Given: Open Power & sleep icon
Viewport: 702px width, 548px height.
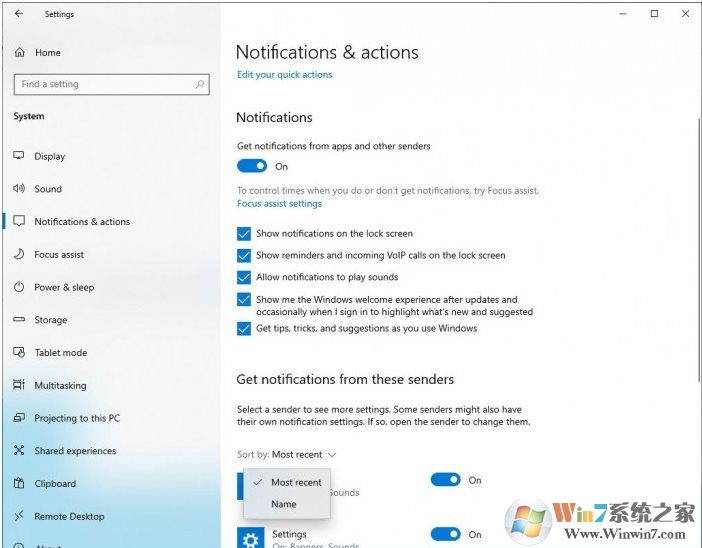Looking at the screenshot, I should click(x=19, y=287).
